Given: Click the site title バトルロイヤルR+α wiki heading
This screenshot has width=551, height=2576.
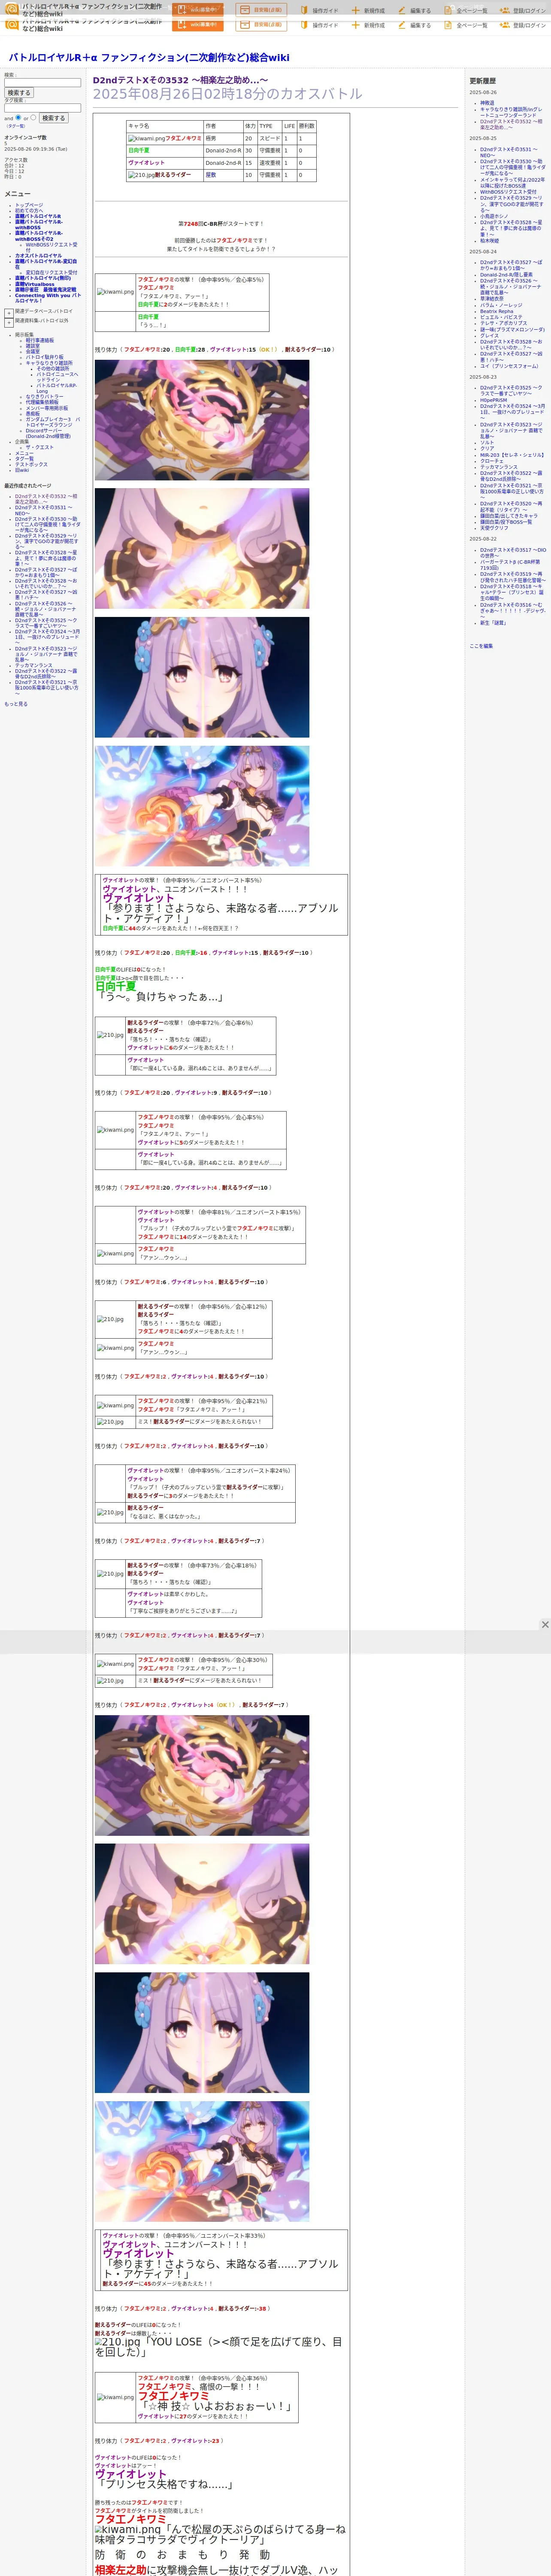Looking at the screenshot, I should point(149,58).
